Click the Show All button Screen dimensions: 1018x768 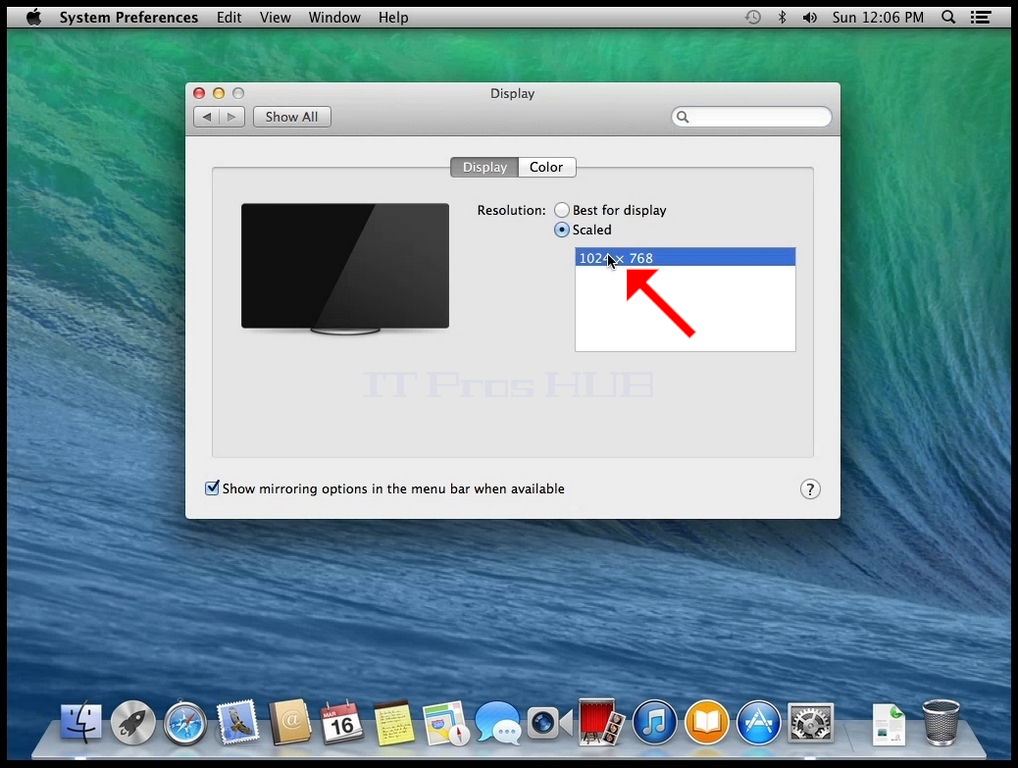pos(292,117)
